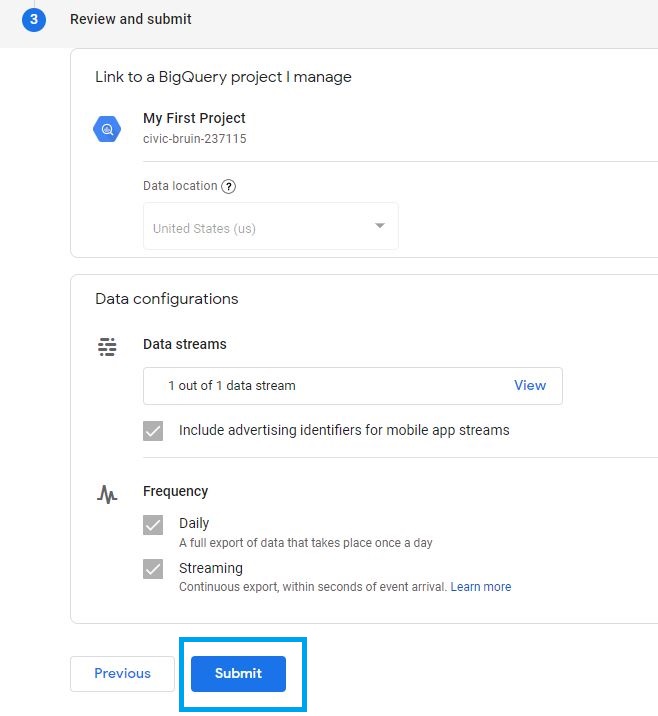Select the My First Project name

[194, 118]
